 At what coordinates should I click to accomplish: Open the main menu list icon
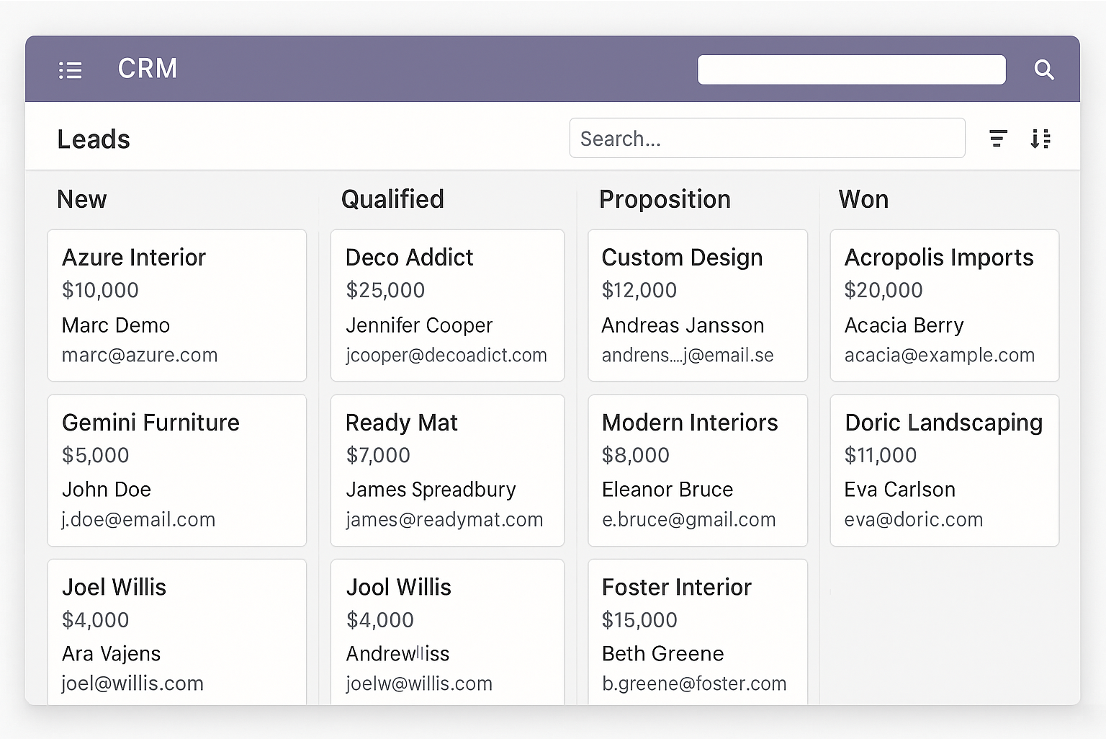pos(70,70)
